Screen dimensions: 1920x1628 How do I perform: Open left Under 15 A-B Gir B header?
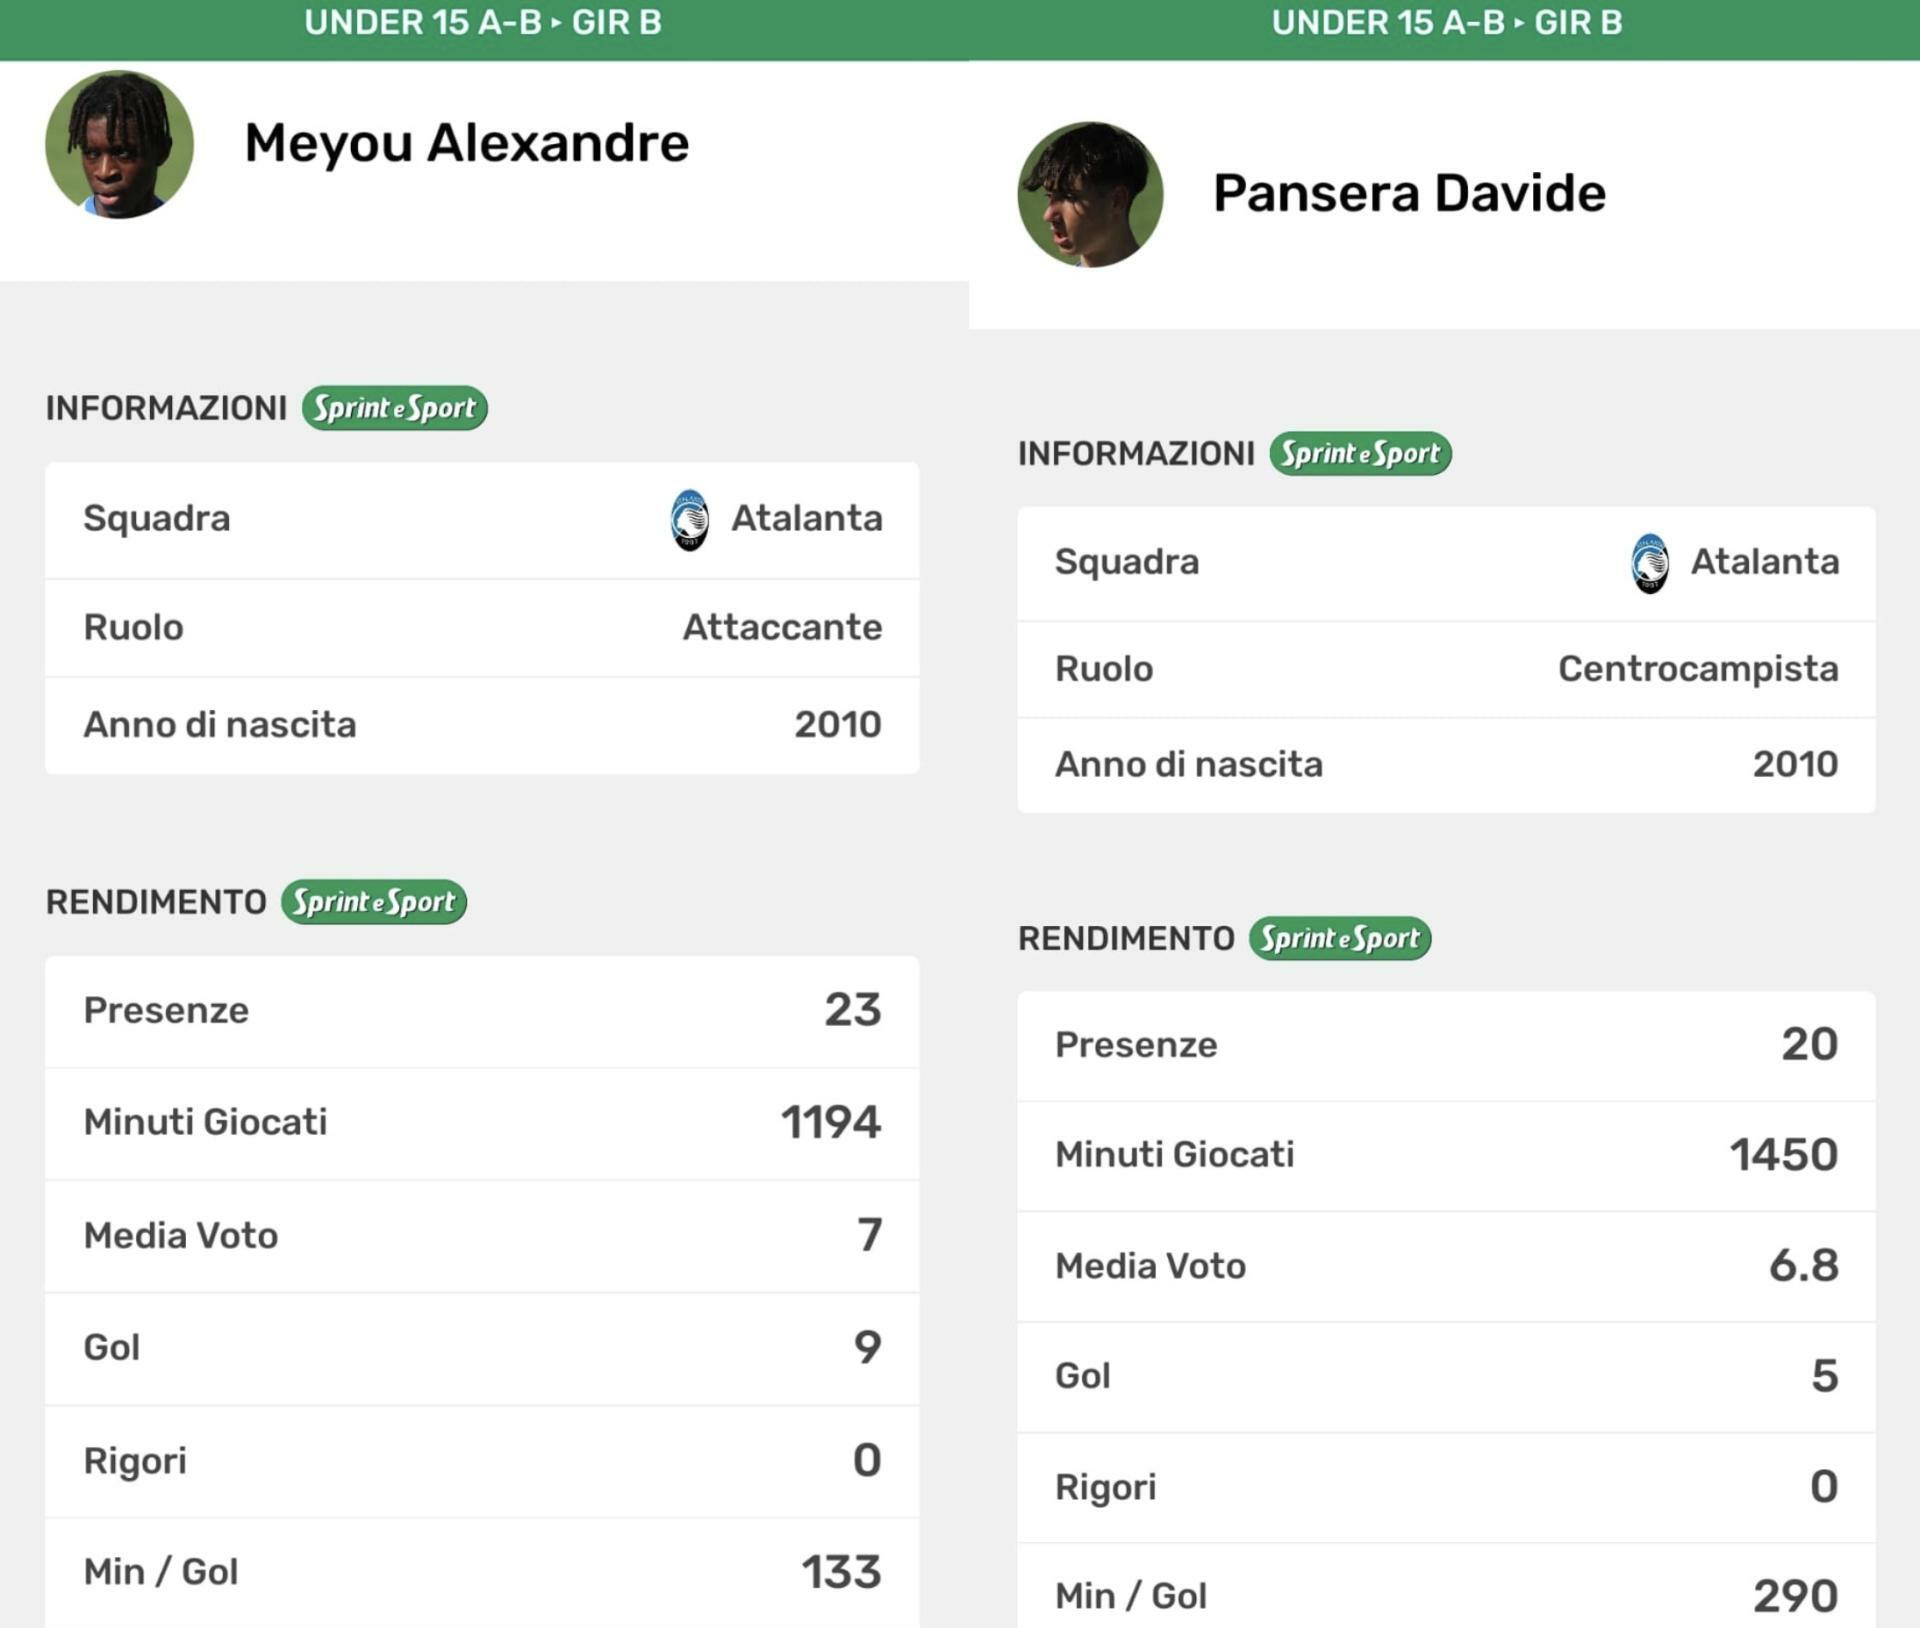point(483,22)
